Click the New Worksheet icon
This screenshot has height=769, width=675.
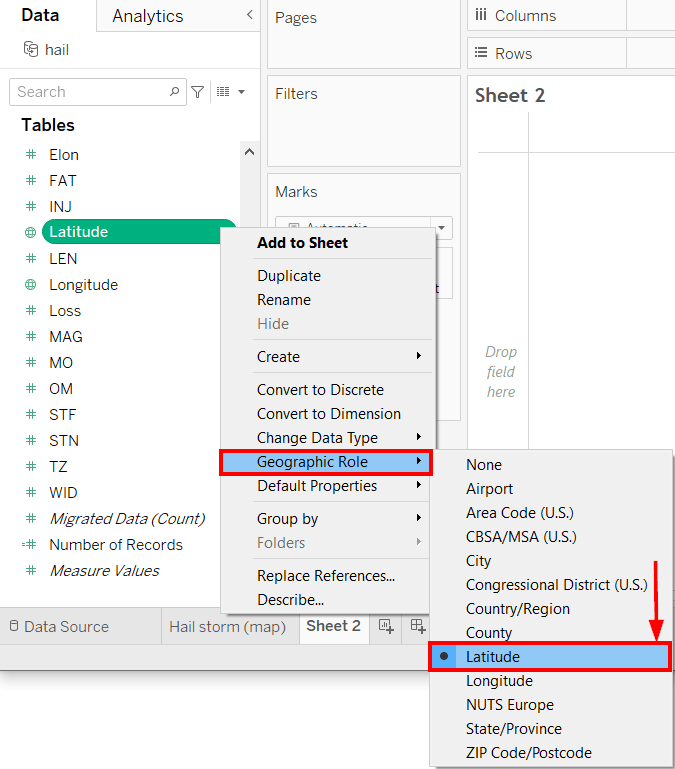[x=386, y=626]
